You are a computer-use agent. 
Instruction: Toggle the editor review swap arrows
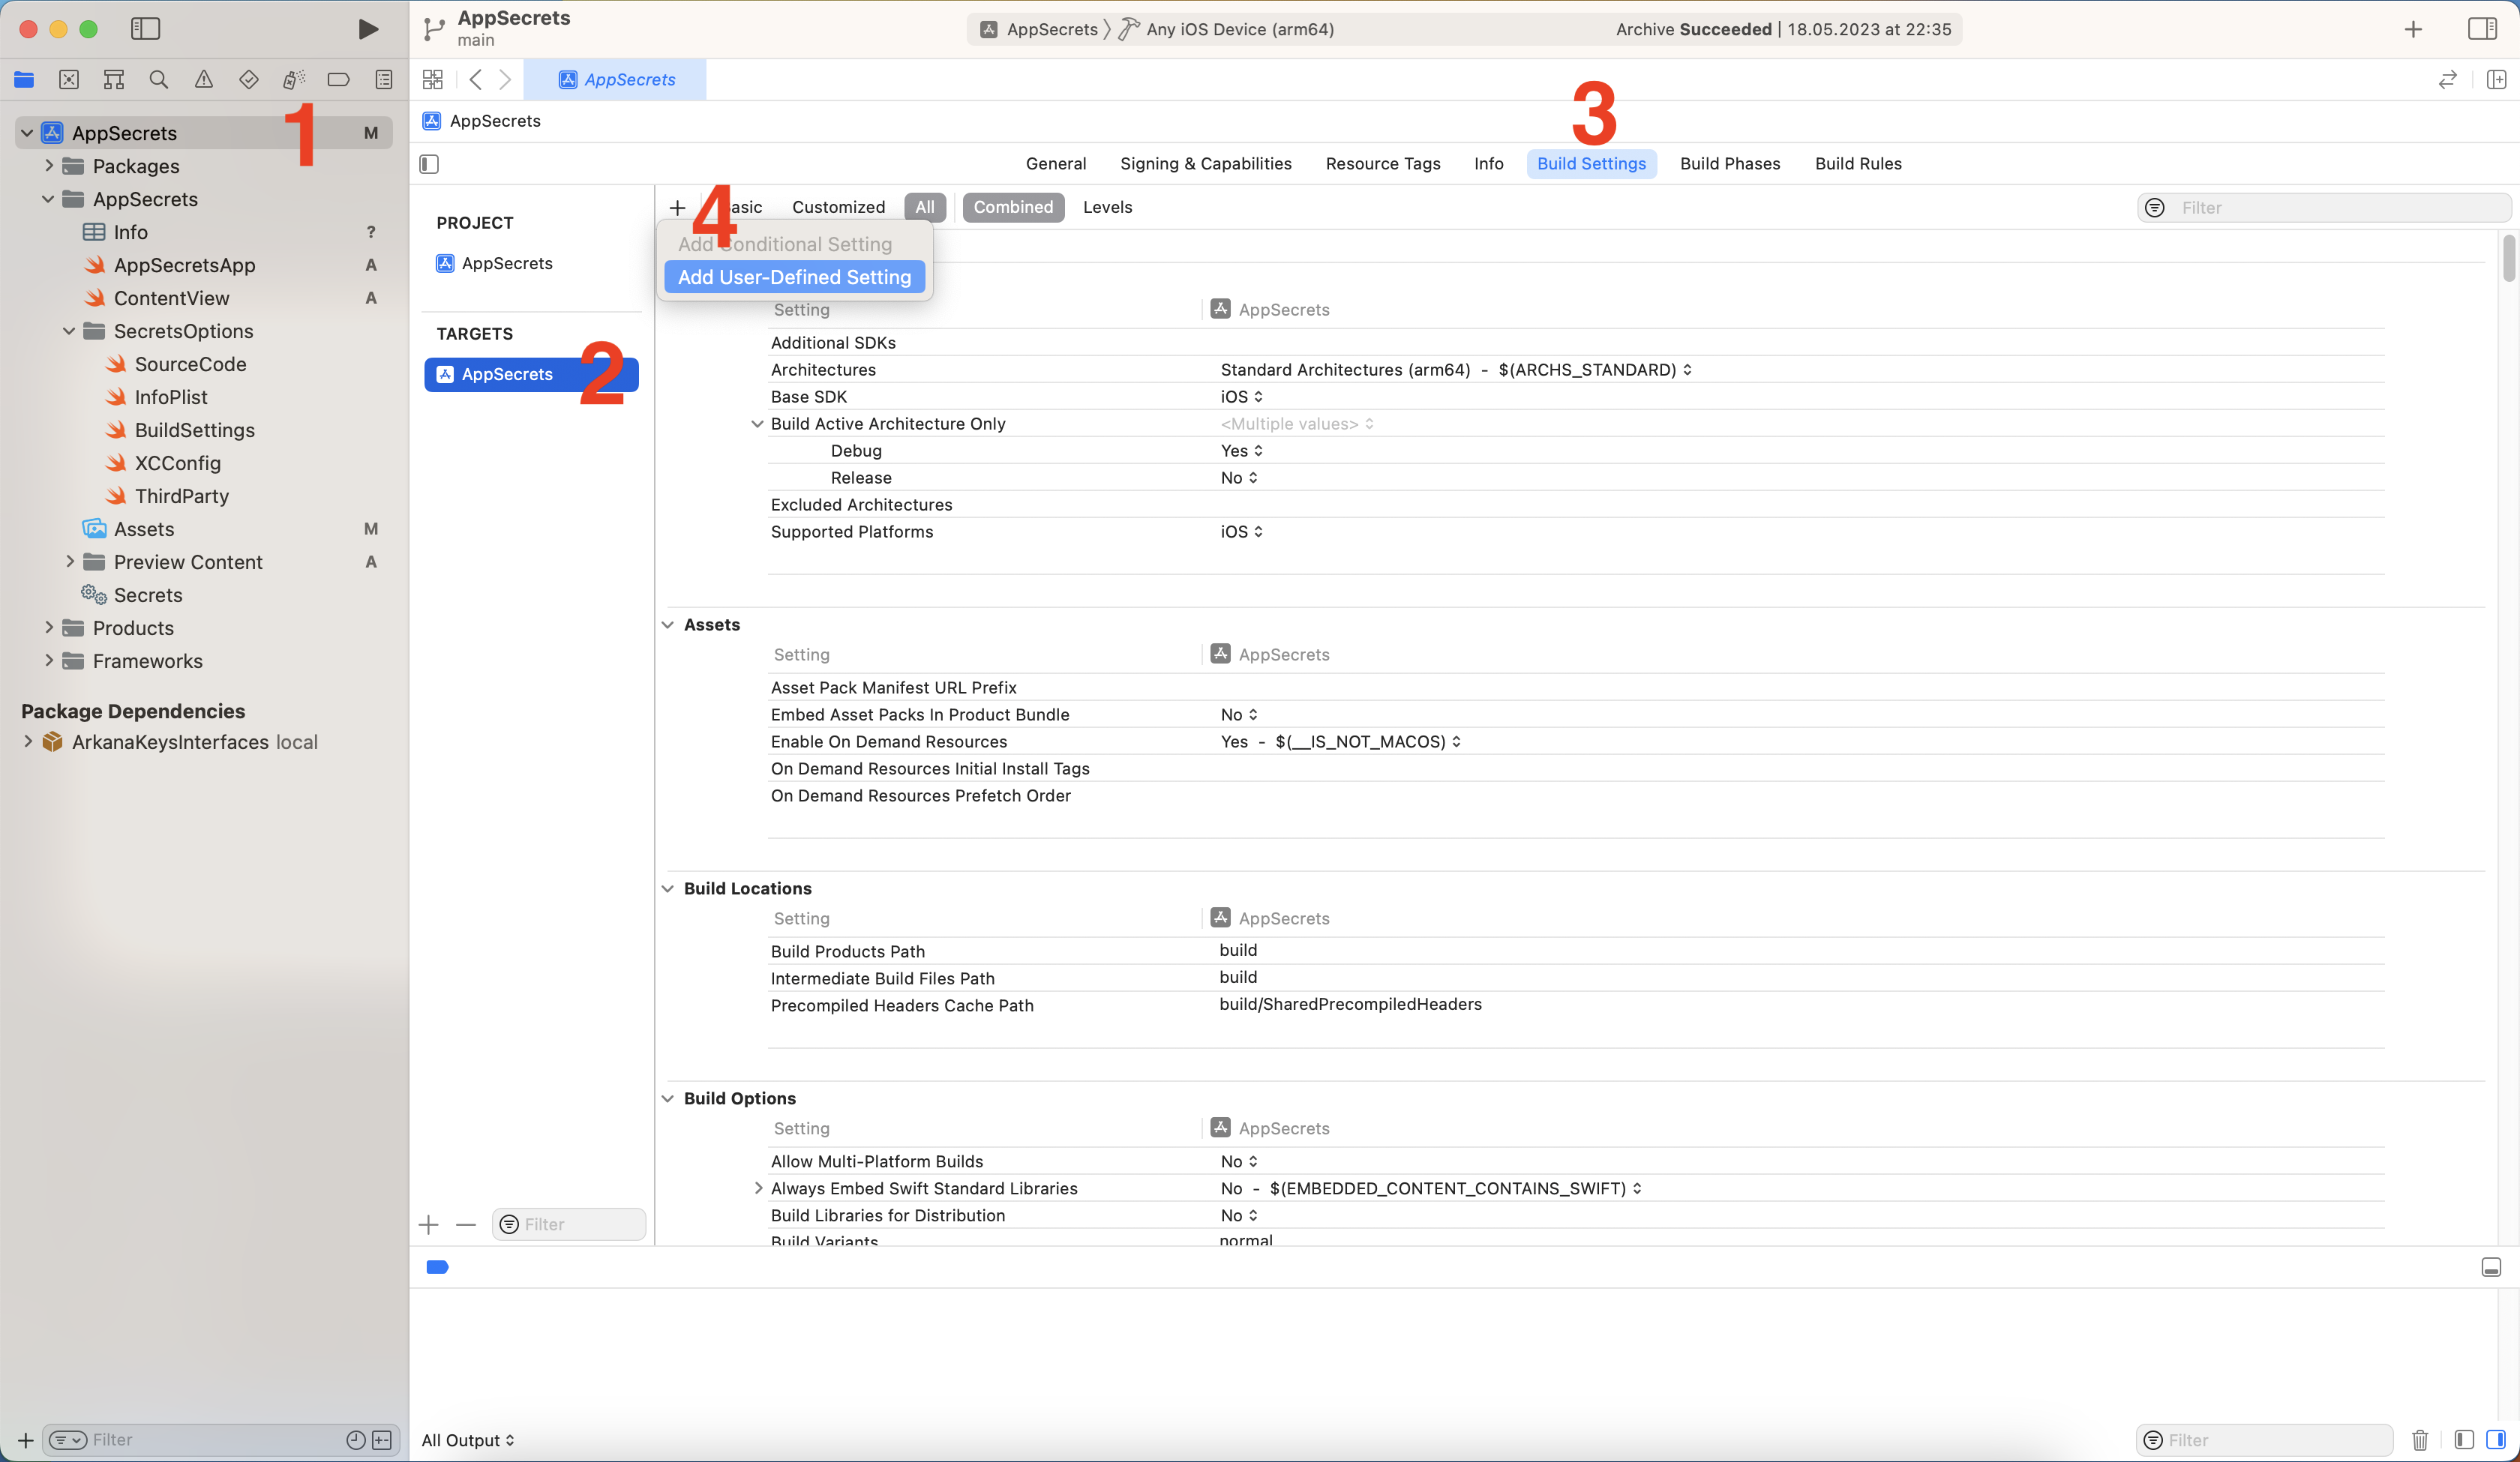click(x=2448, y=80)
